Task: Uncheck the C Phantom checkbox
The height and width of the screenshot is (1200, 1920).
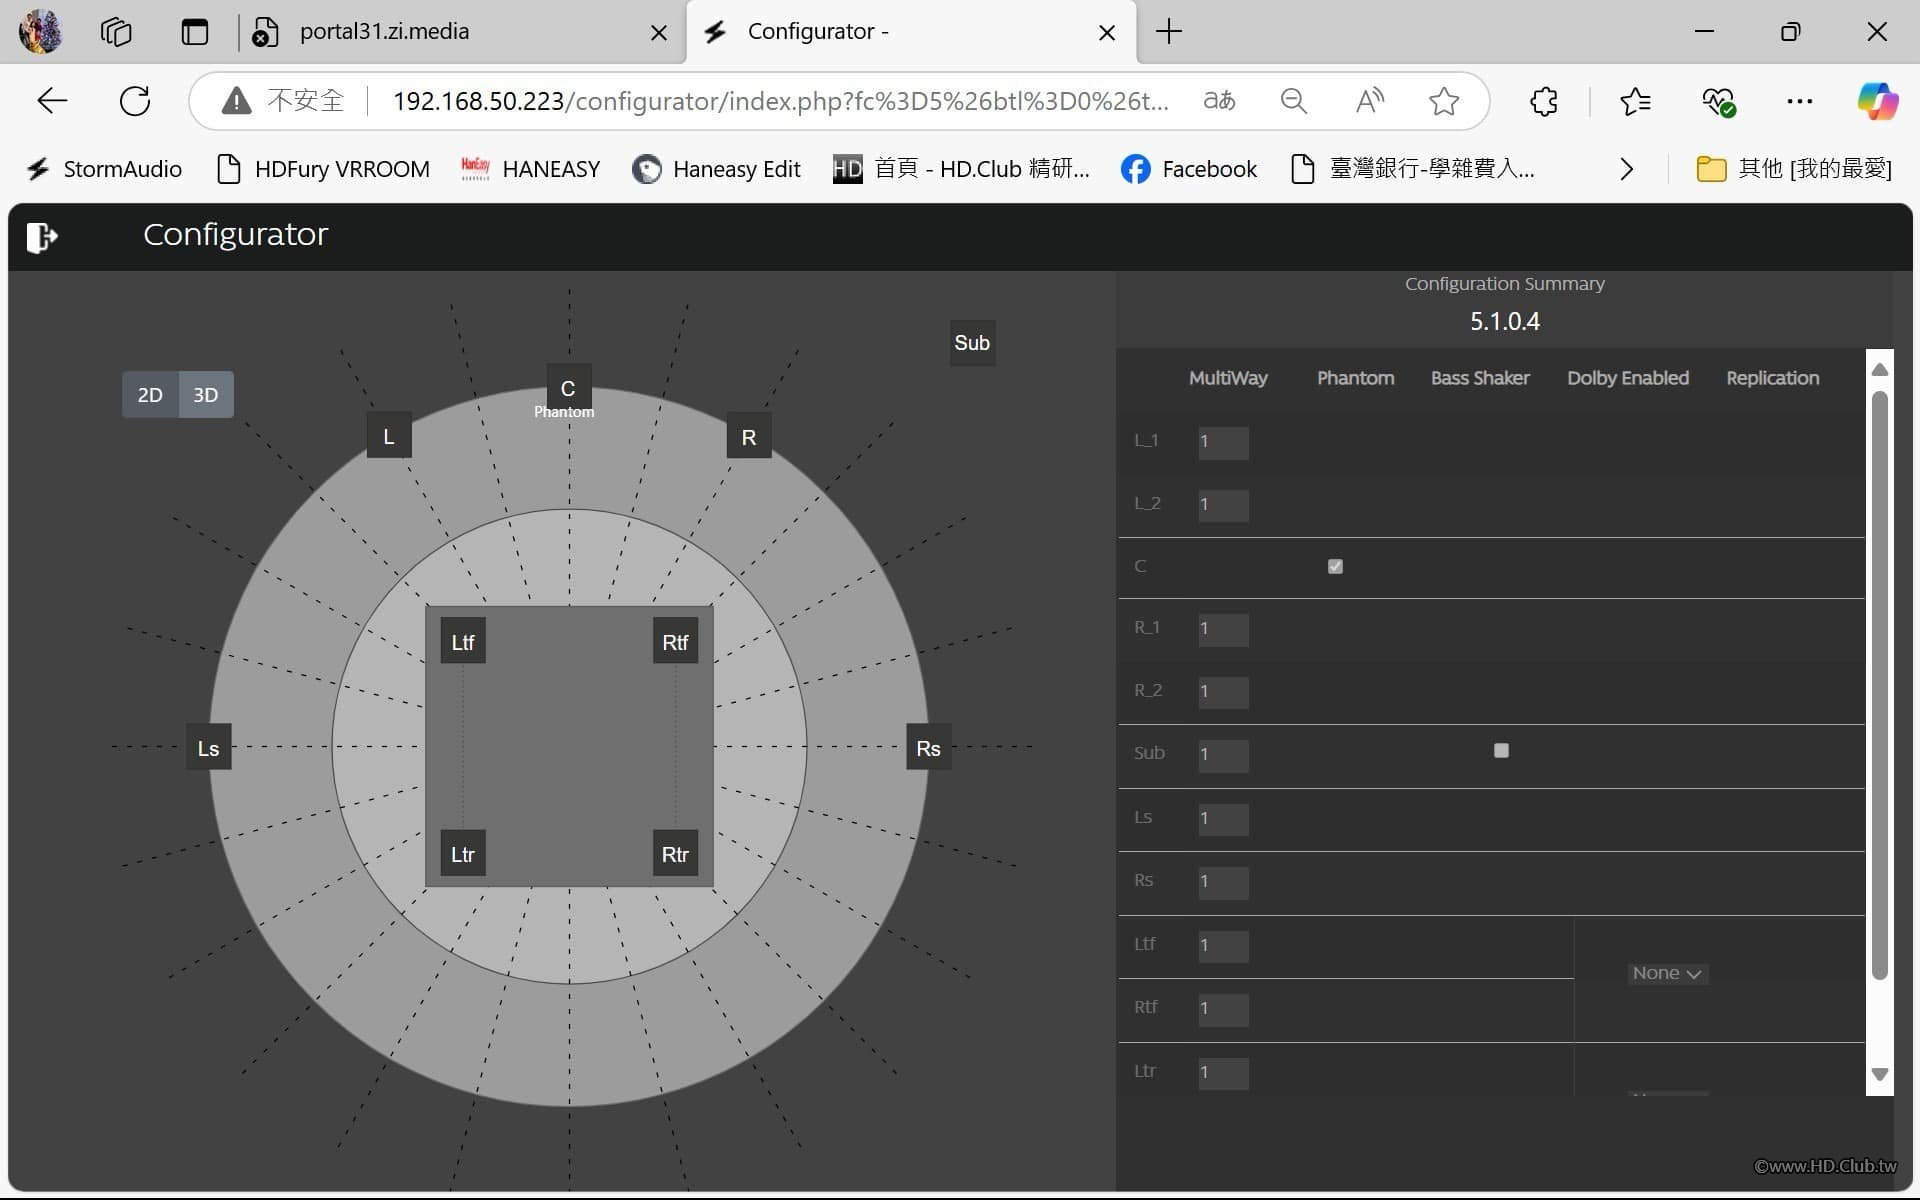Action: 1335,566
